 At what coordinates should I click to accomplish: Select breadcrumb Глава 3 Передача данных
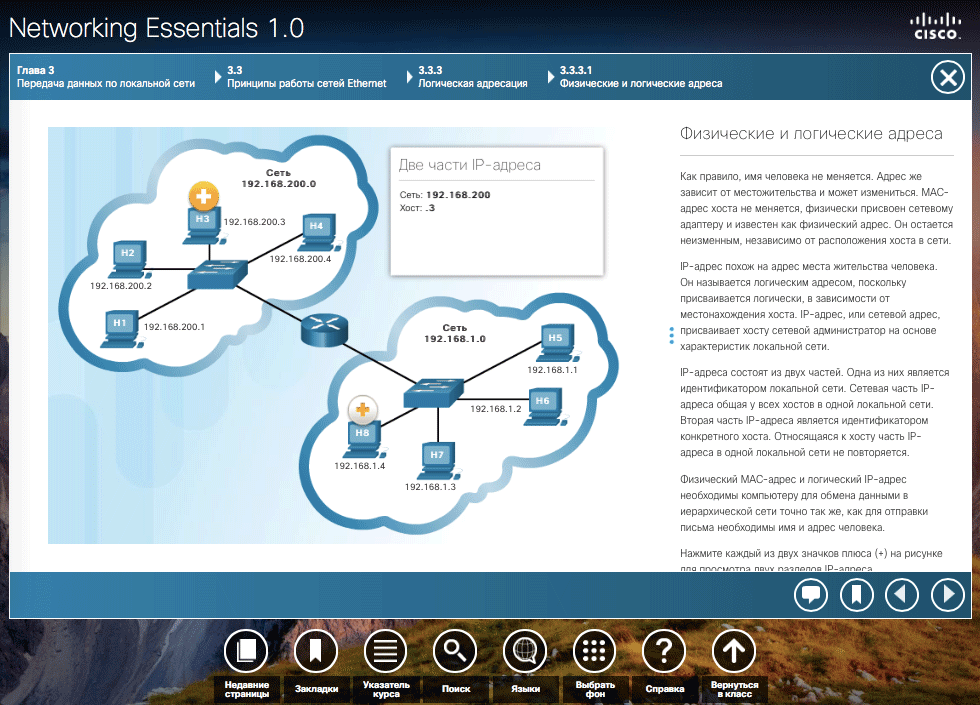106,77
